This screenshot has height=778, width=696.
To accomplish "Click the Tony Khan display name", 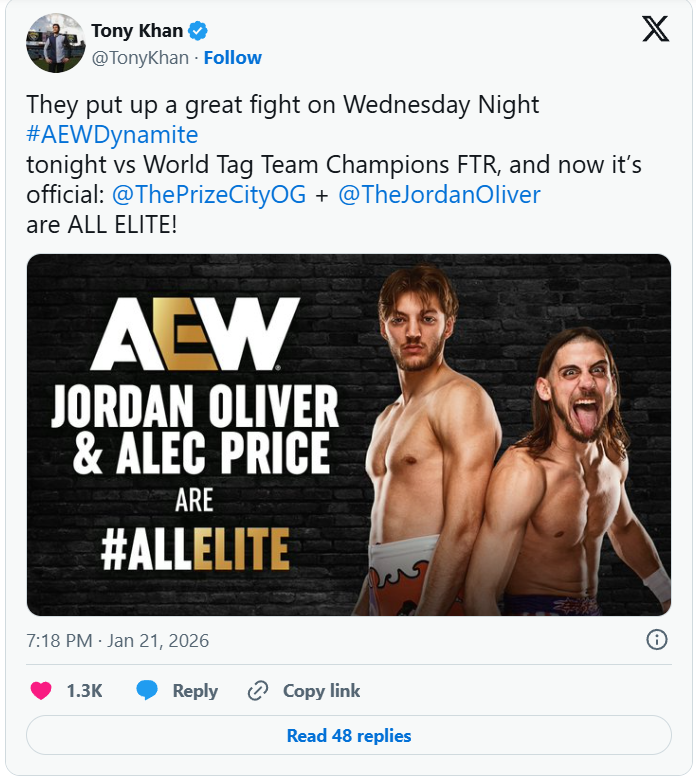I will pos(137,32).
